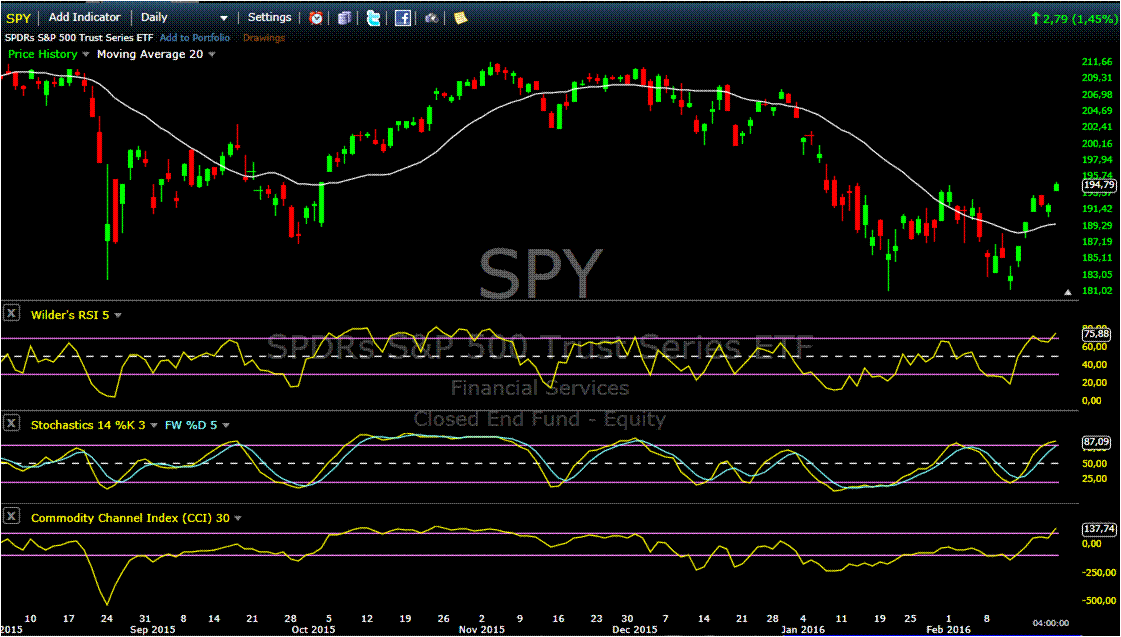Open the Drawings link
Screen dimensions: 1121x637
(265, 37)
